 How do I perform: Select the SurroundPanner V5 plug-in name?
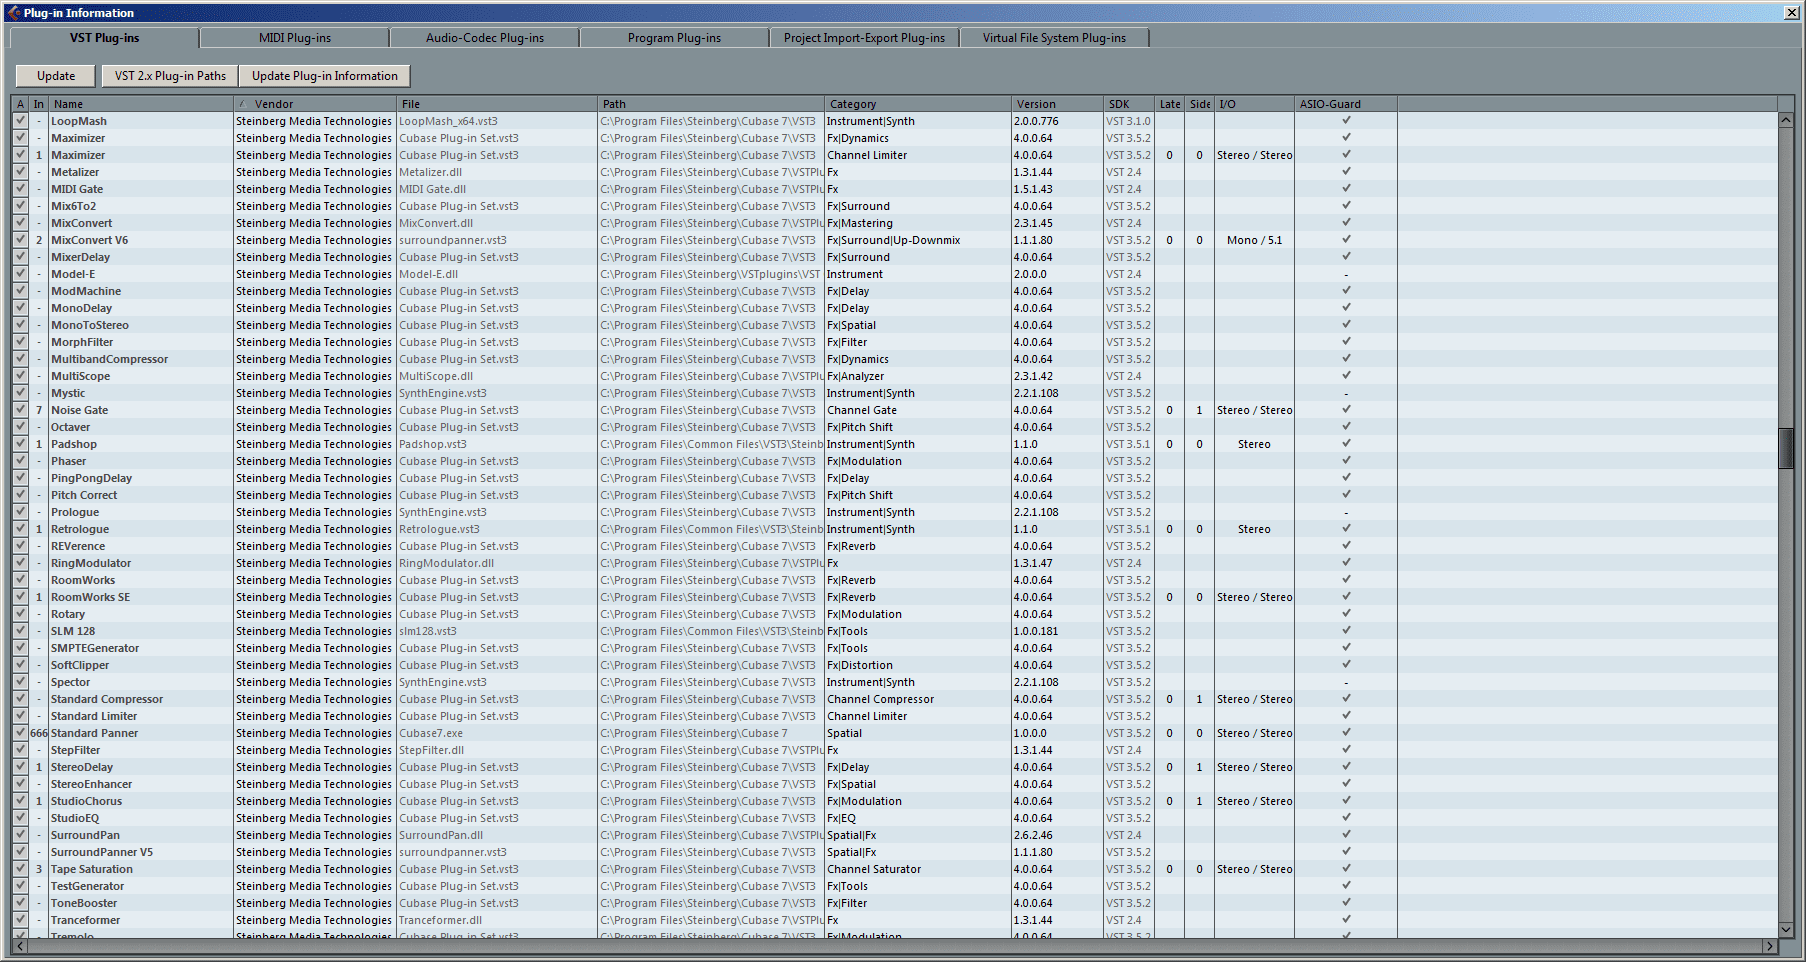pyautogui.click(x=102, y=852)
